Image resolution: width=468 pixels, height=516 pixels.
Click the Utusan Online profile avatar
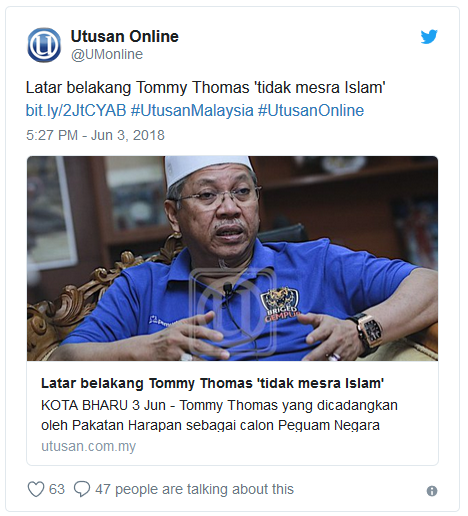coord(44,45)
